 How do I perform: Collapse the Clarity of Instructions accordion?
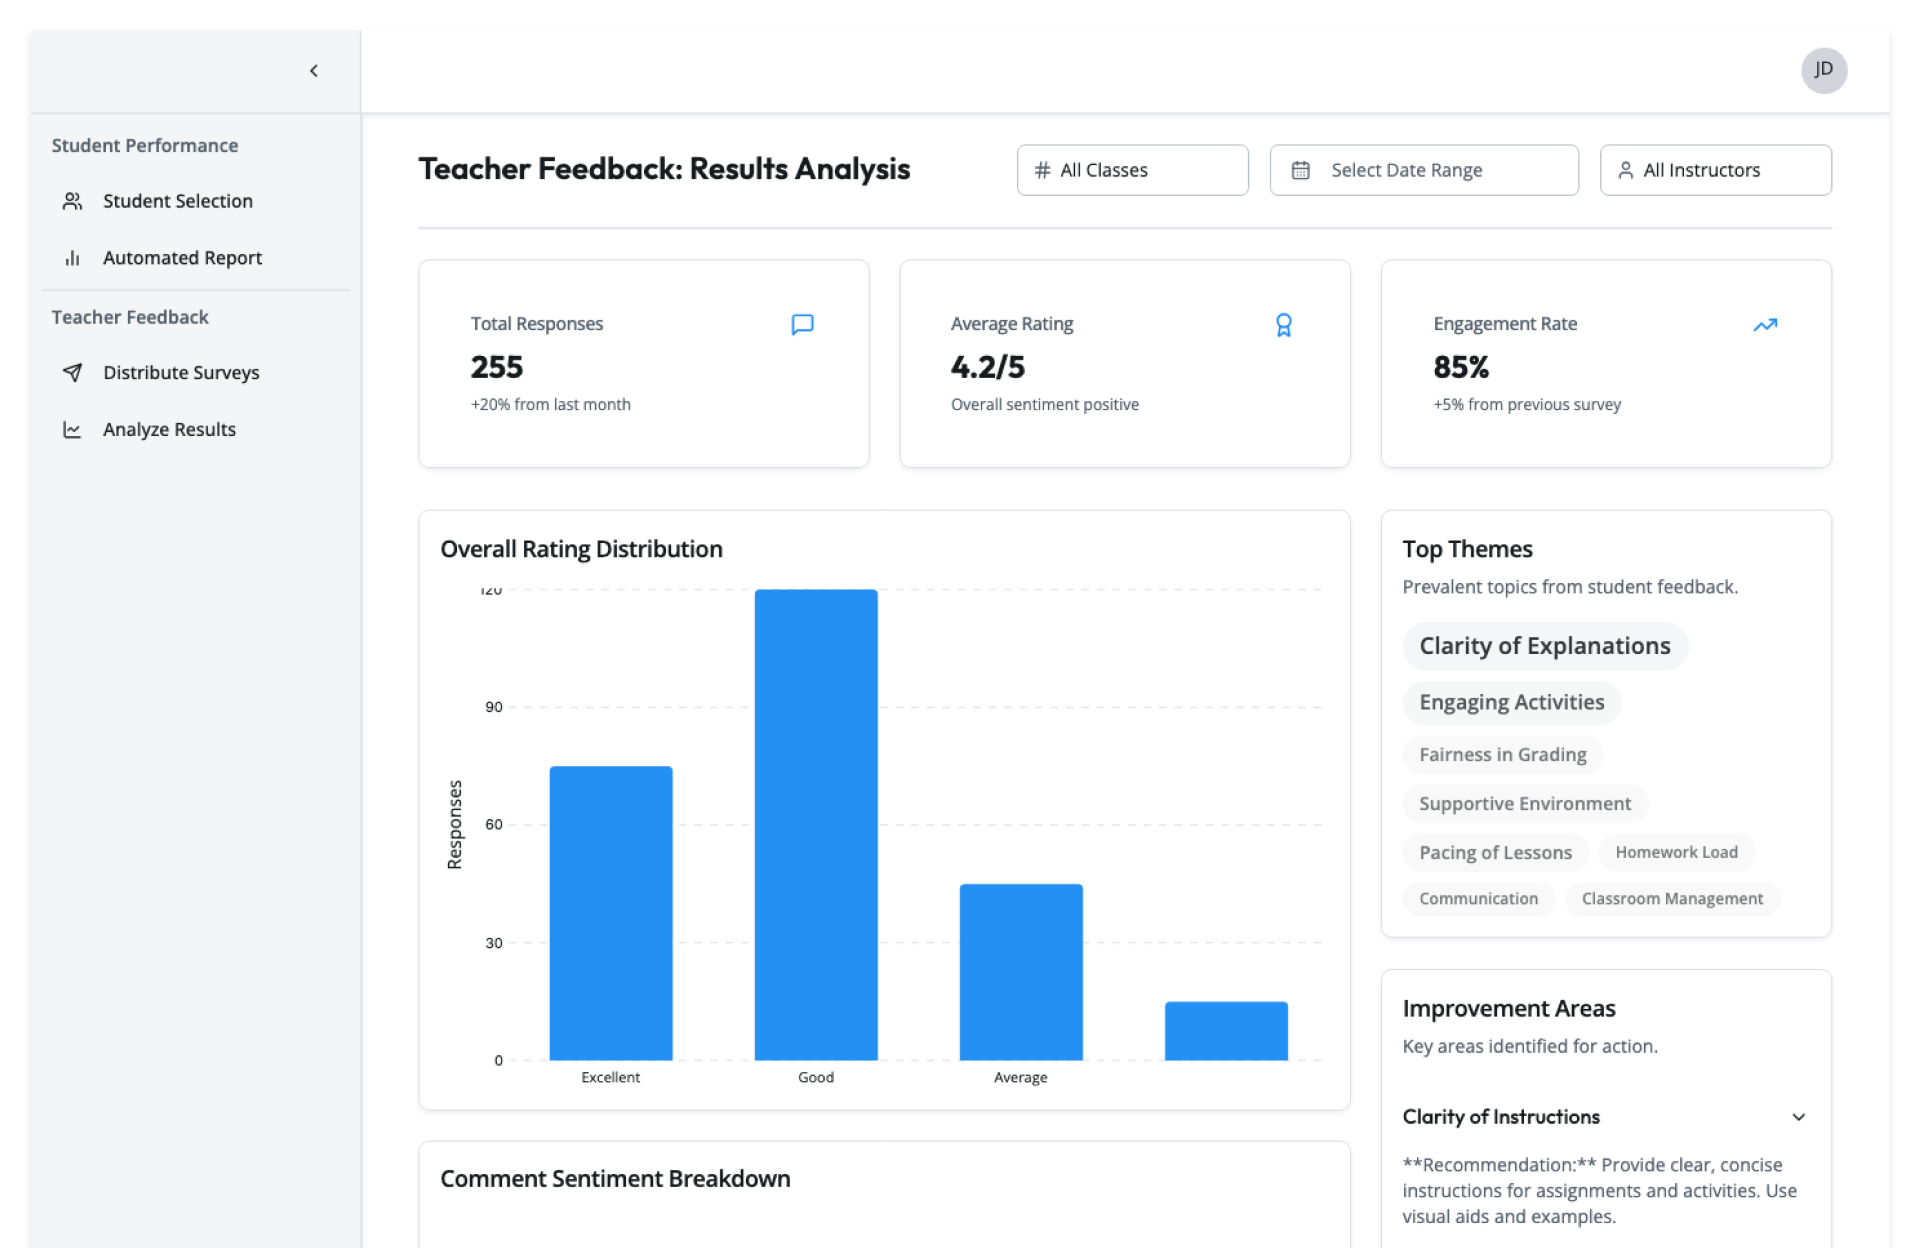point(1797,1117)
